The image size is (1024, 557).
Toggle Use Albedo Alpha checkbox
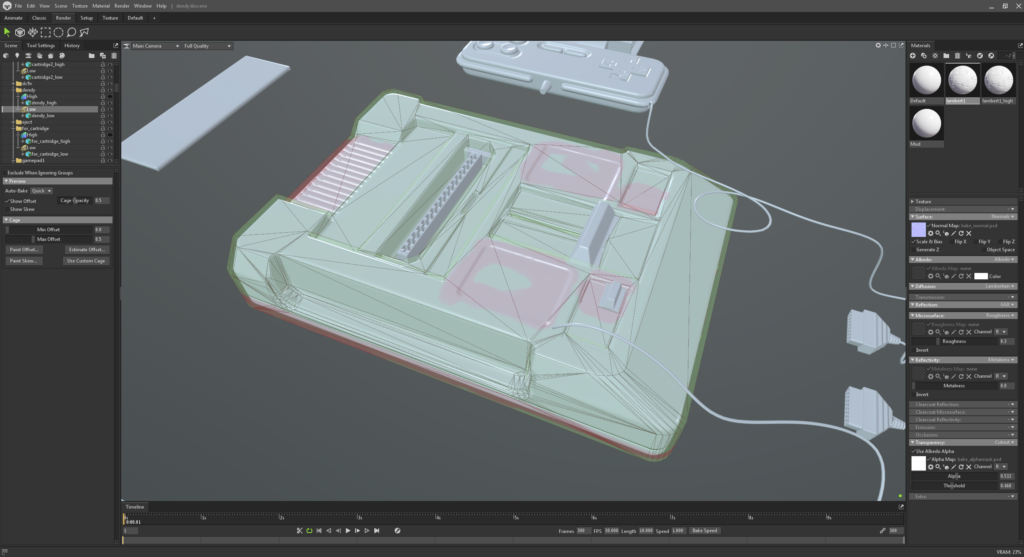pyautogui.click(x=913, y=451)
